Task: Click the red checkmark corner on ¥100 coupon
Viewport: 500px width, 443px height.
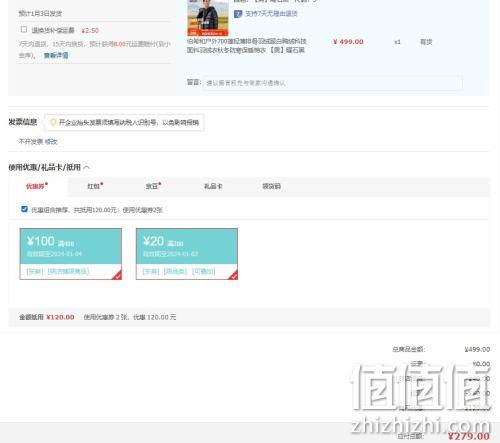Action: pos(117,275)
